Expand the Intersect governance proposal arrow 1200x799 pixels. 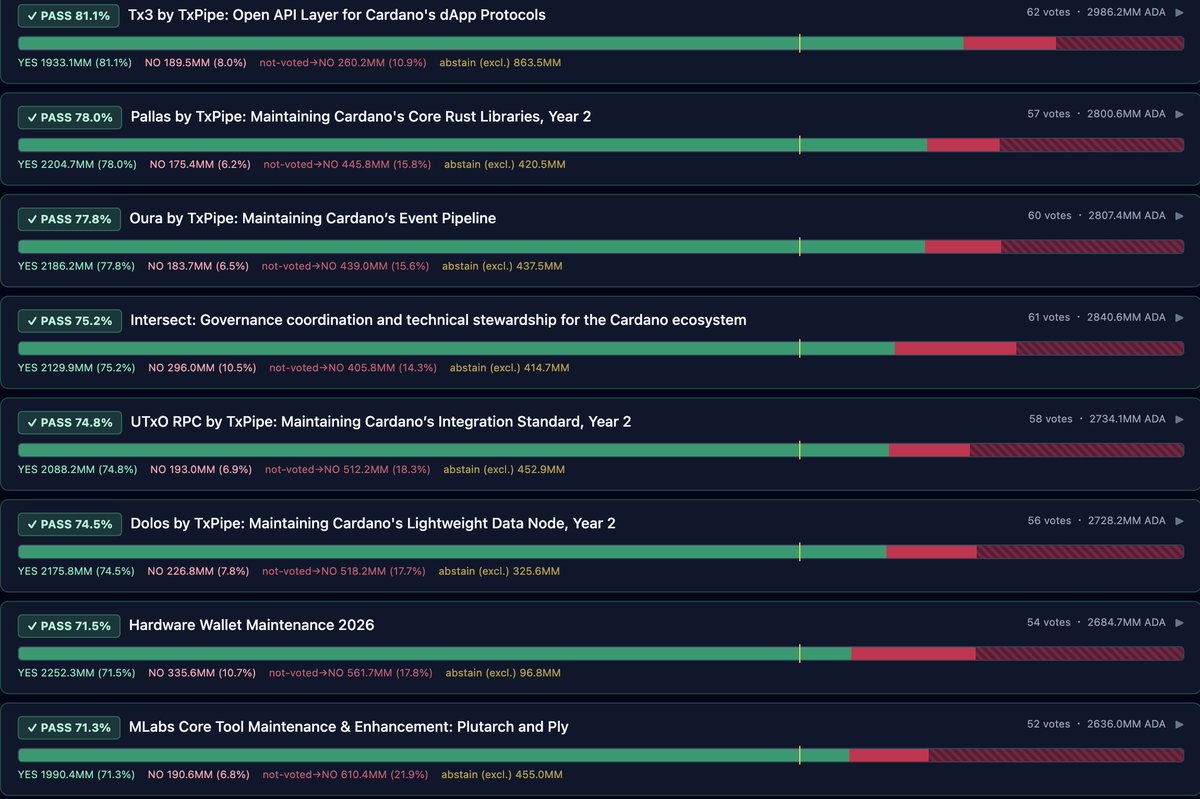[1179, 317]
